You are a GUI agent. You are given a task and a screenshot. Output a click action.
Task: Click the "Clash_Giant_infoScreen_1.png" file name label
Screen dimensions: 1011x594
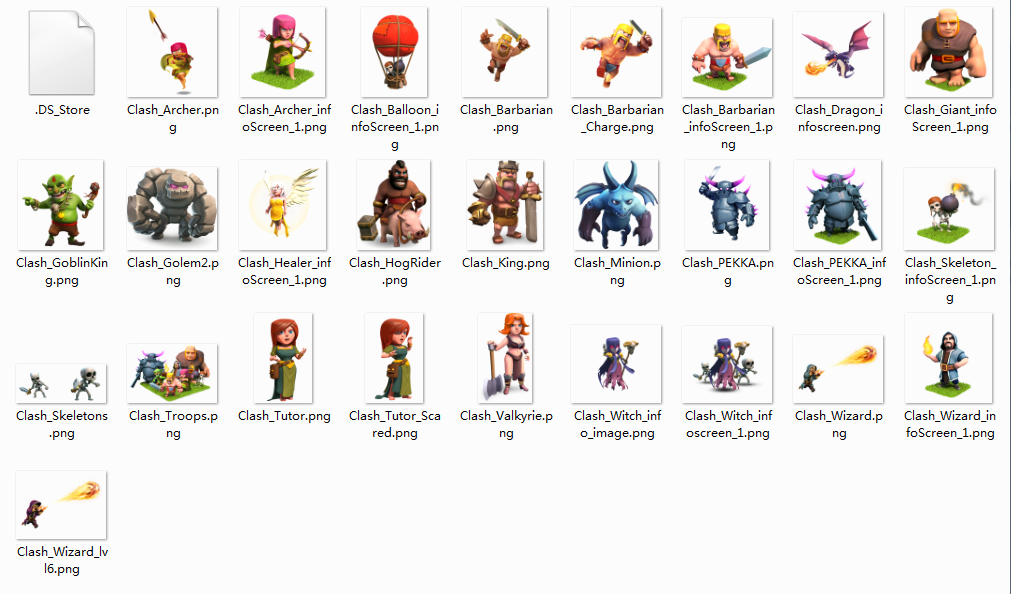950,119
